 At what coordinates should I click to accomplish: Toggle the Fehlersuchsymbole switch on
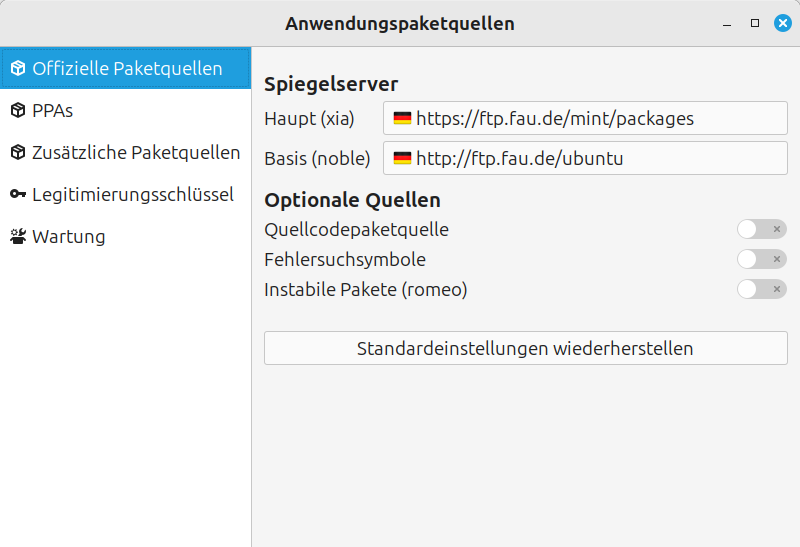click(761, 259)
